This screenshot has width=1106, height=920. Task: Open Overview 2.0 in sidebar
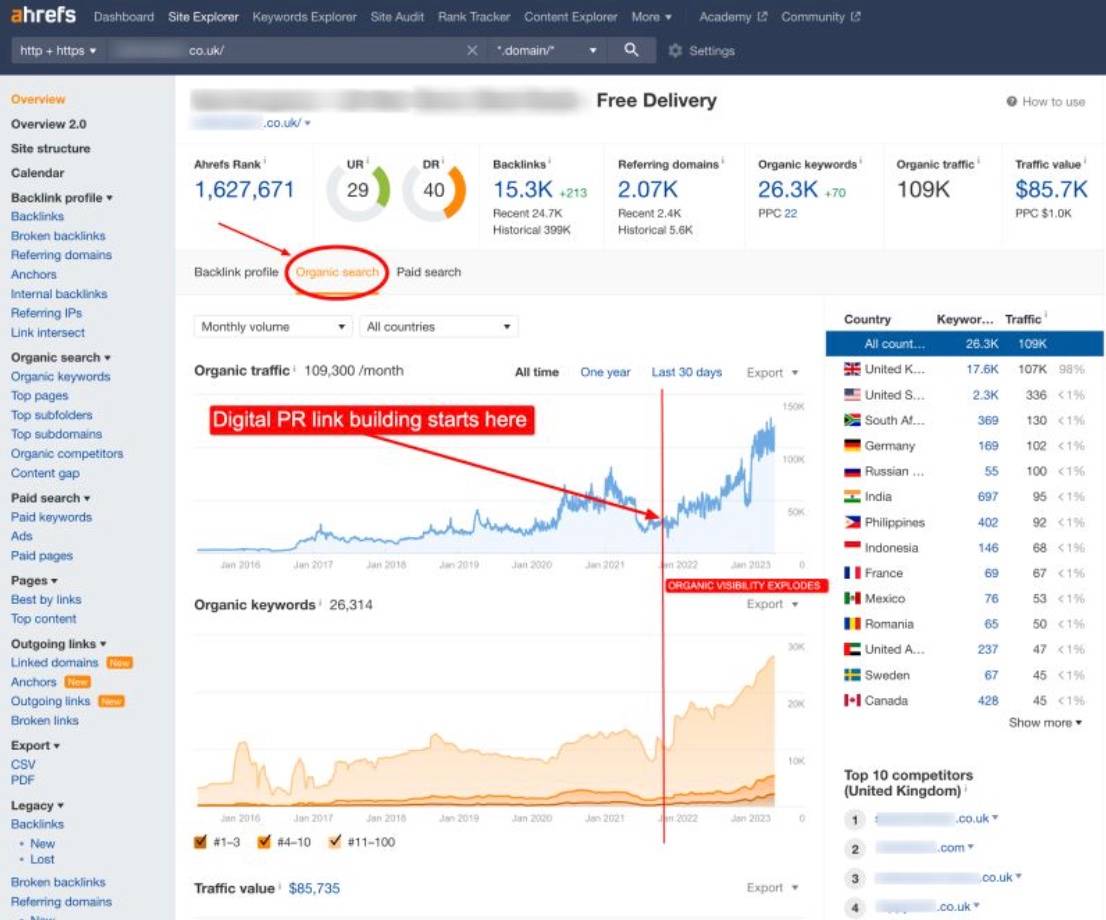[x=49, y=124]
